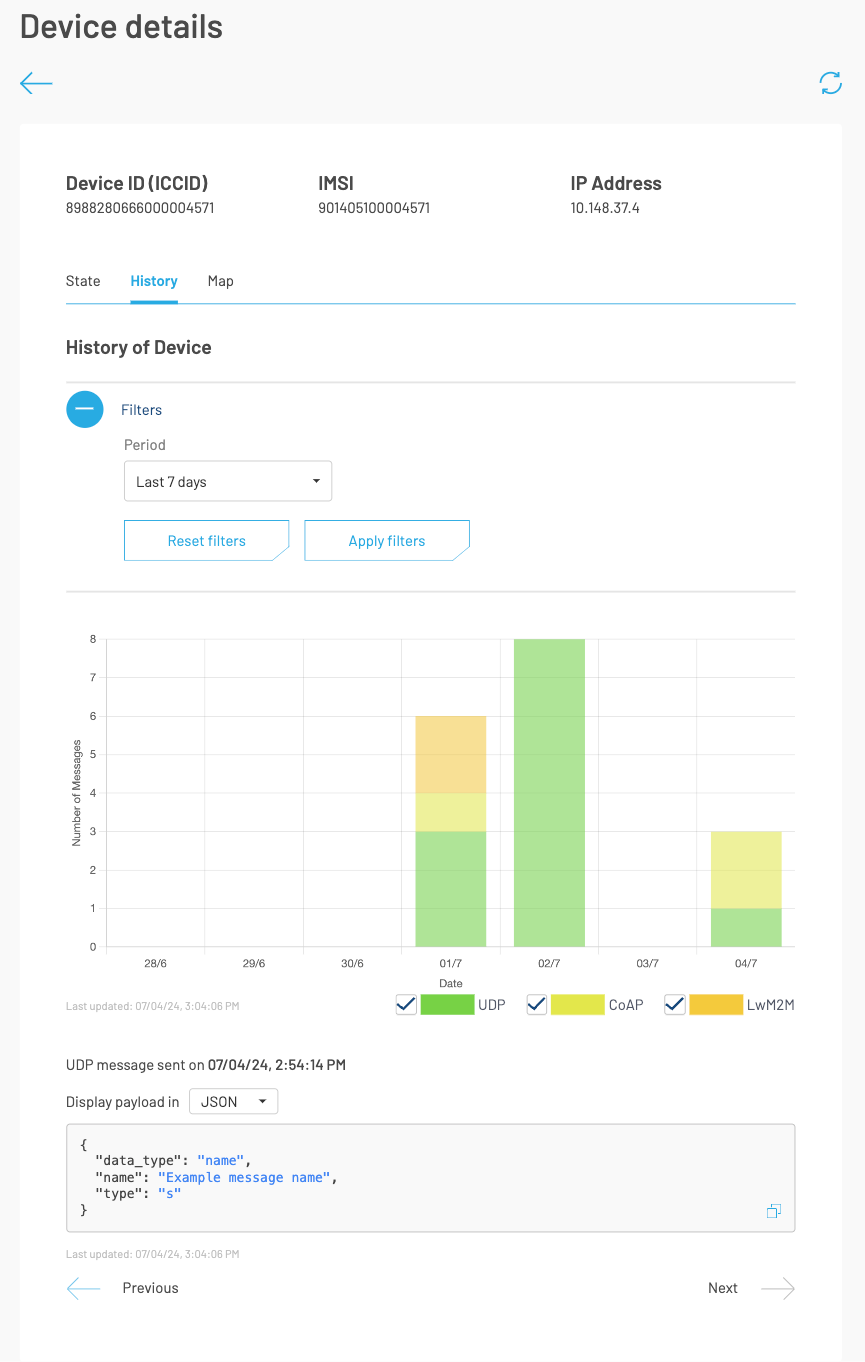Image resolution: width=865 pixels, height=1362 pixels.
Task: Click the refresh icon
Action: [x=830, y=83]
